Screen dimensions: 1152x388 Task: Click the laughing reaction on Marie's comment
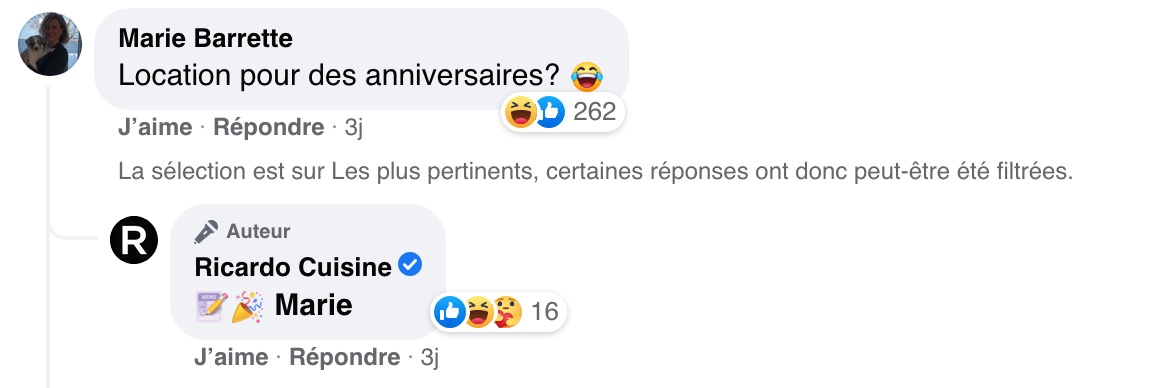(521, 112)
